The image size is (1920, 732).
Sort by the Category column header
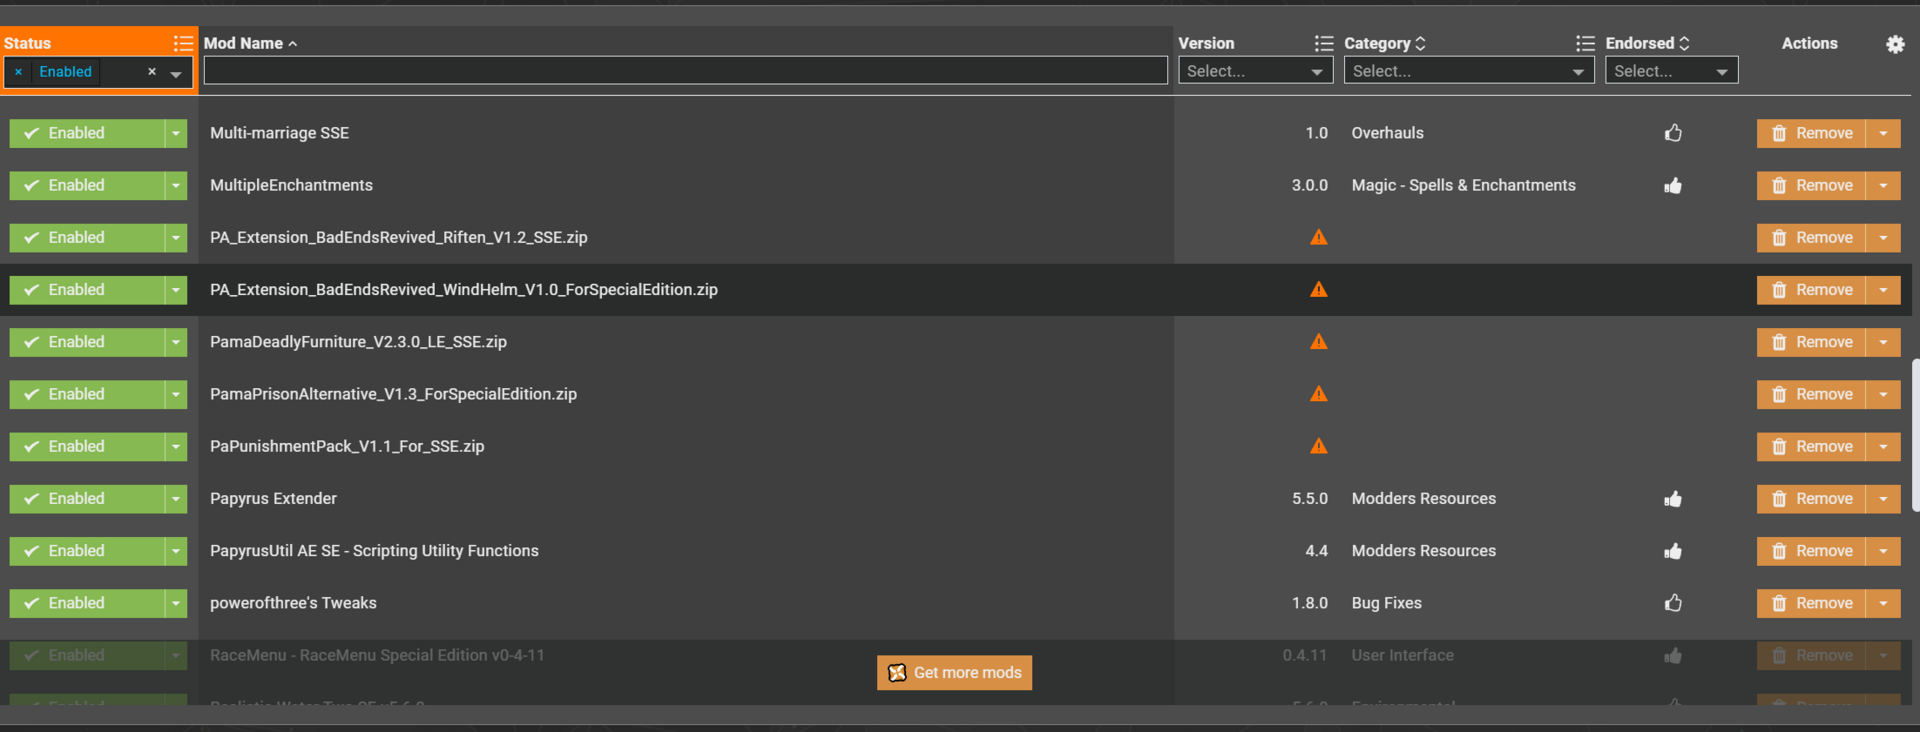pos(1385,43)
